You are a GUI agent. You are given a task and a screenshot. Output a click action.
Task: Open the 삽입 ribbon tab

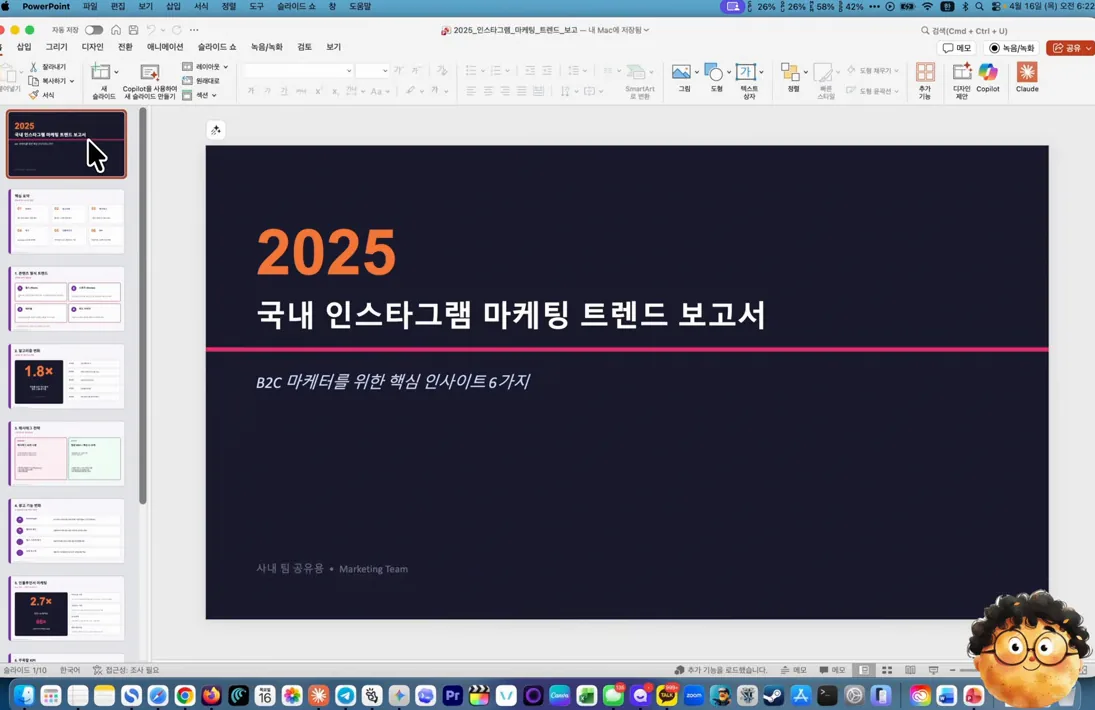tap(24, 47)
